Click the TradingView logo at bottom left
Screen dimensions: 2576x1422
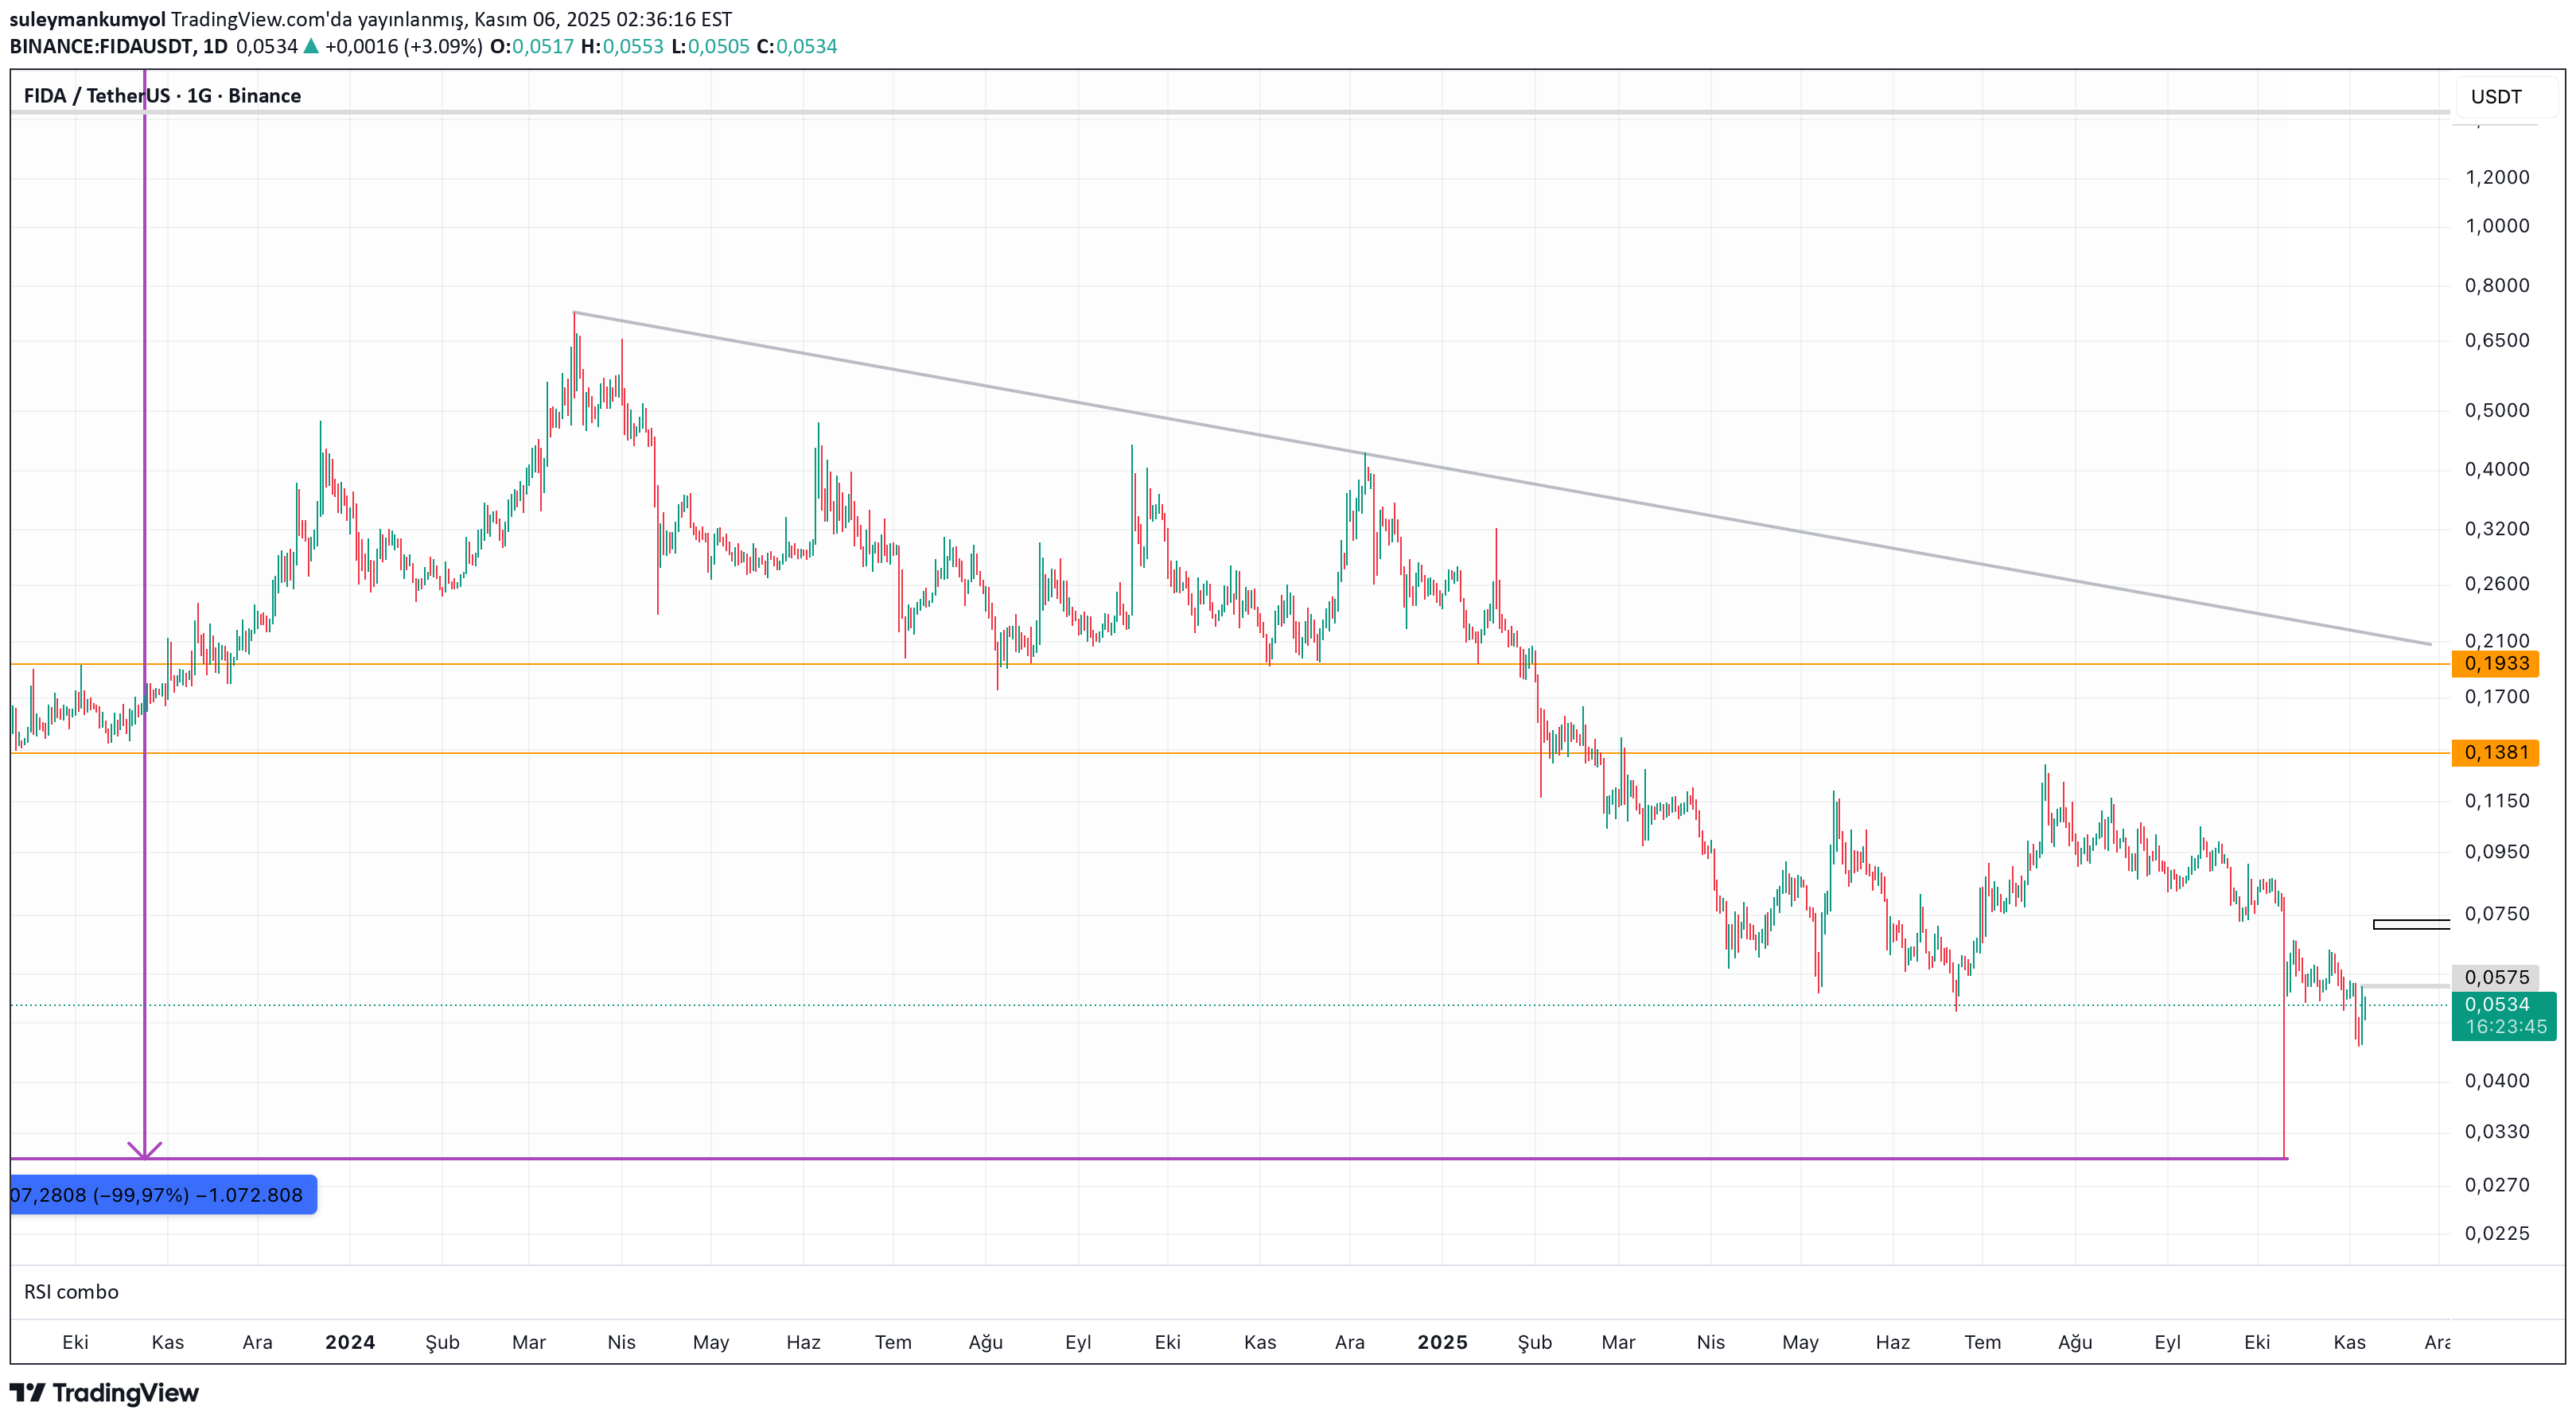104,1393
